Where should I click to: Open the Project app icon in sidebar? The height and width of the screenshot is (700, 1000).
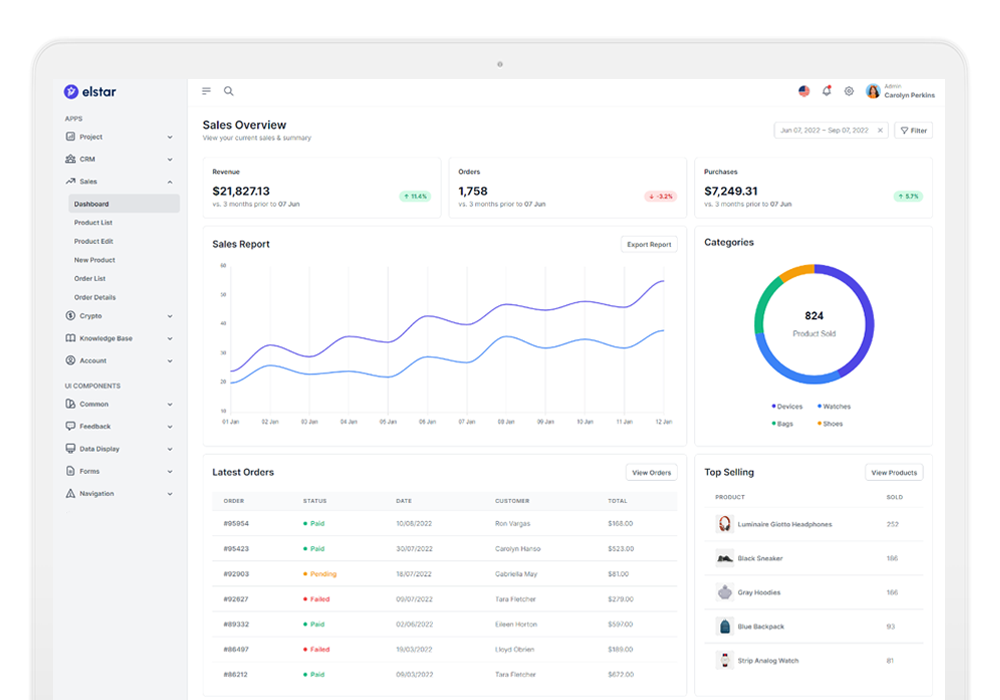point(70,136)
